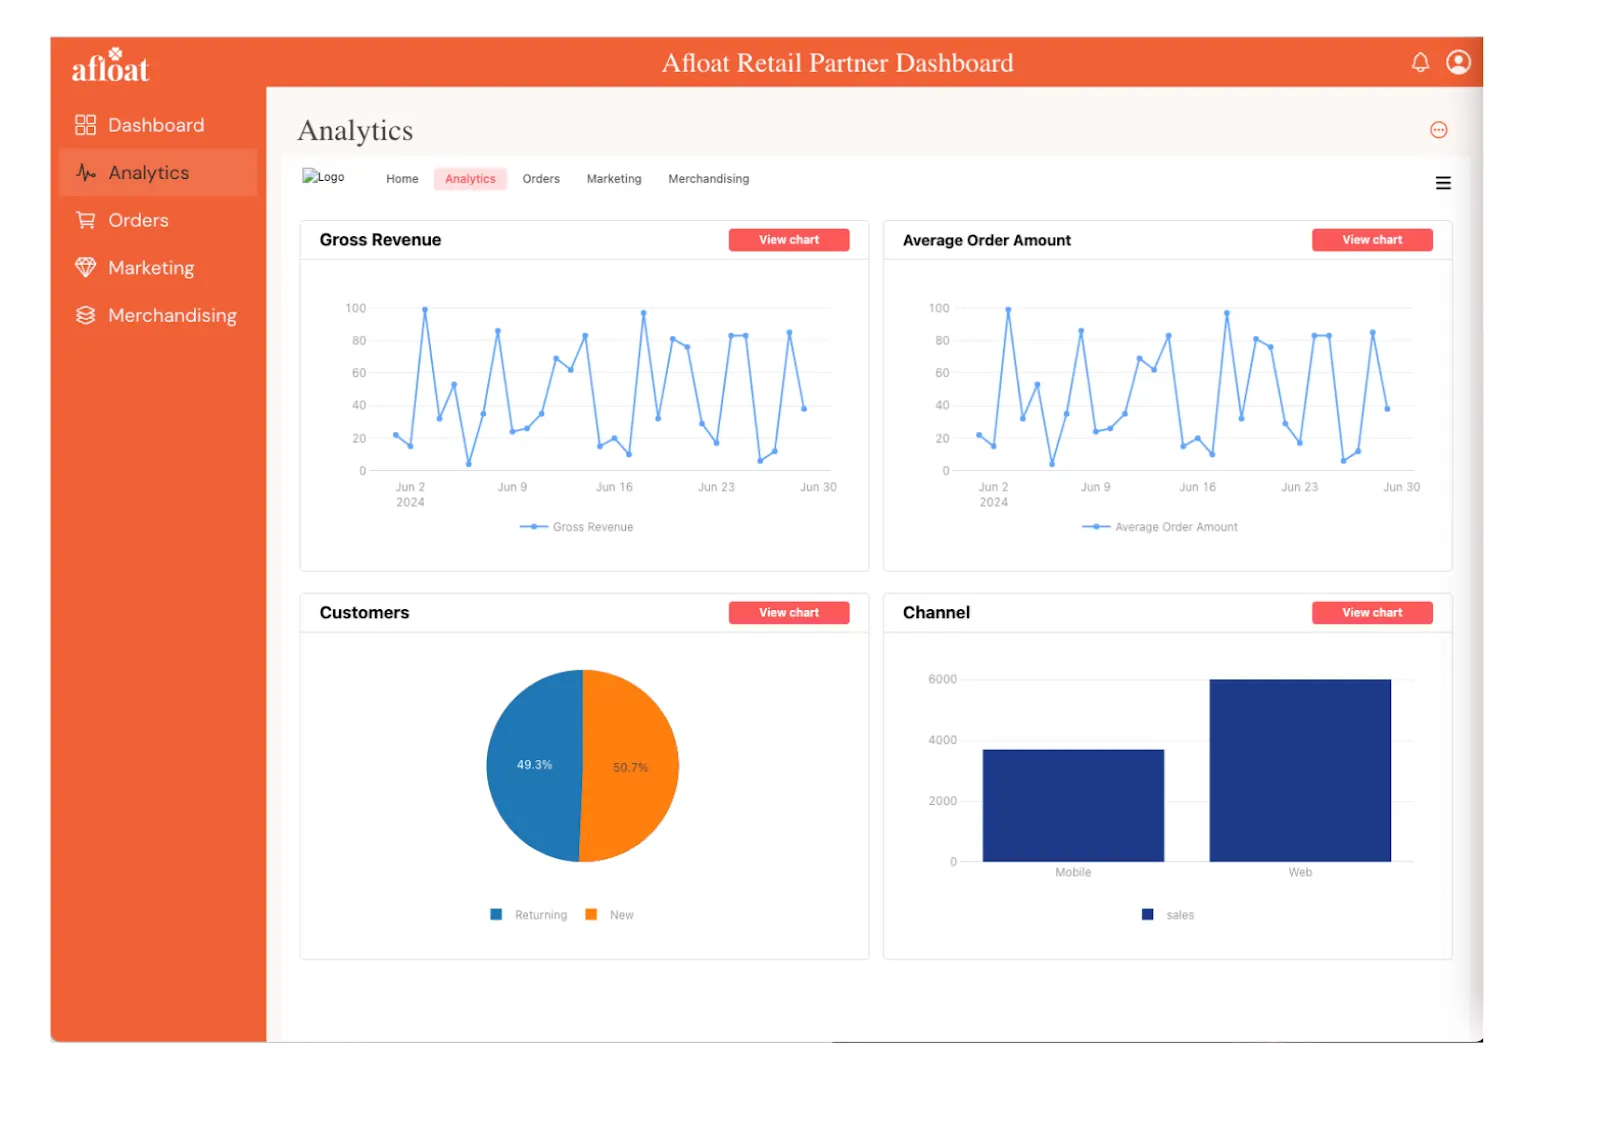Click the orange New pie slice

[x=632, y=766]
